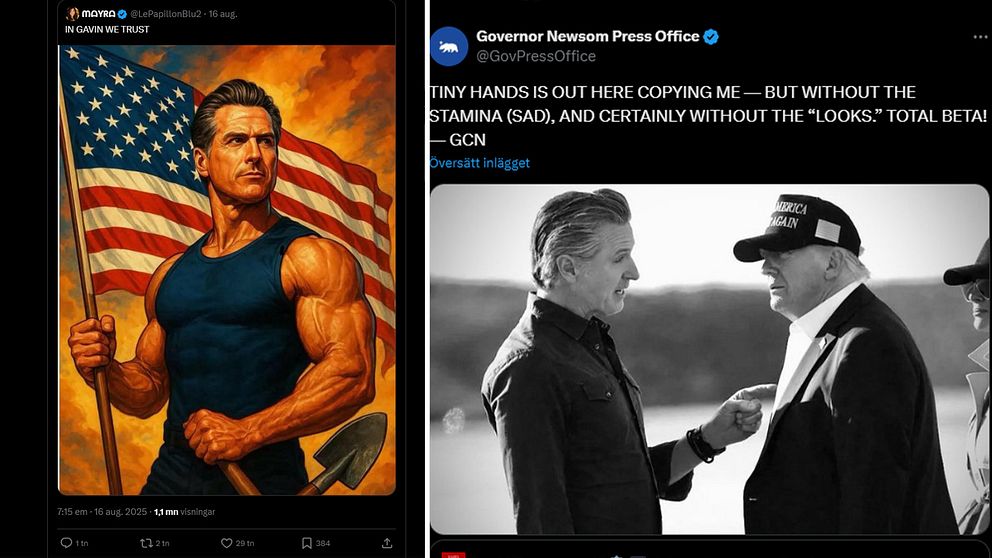992x558 pixels.
Task: Click the retweet icon showing 2 tn
Action: [x=146, y=543]
